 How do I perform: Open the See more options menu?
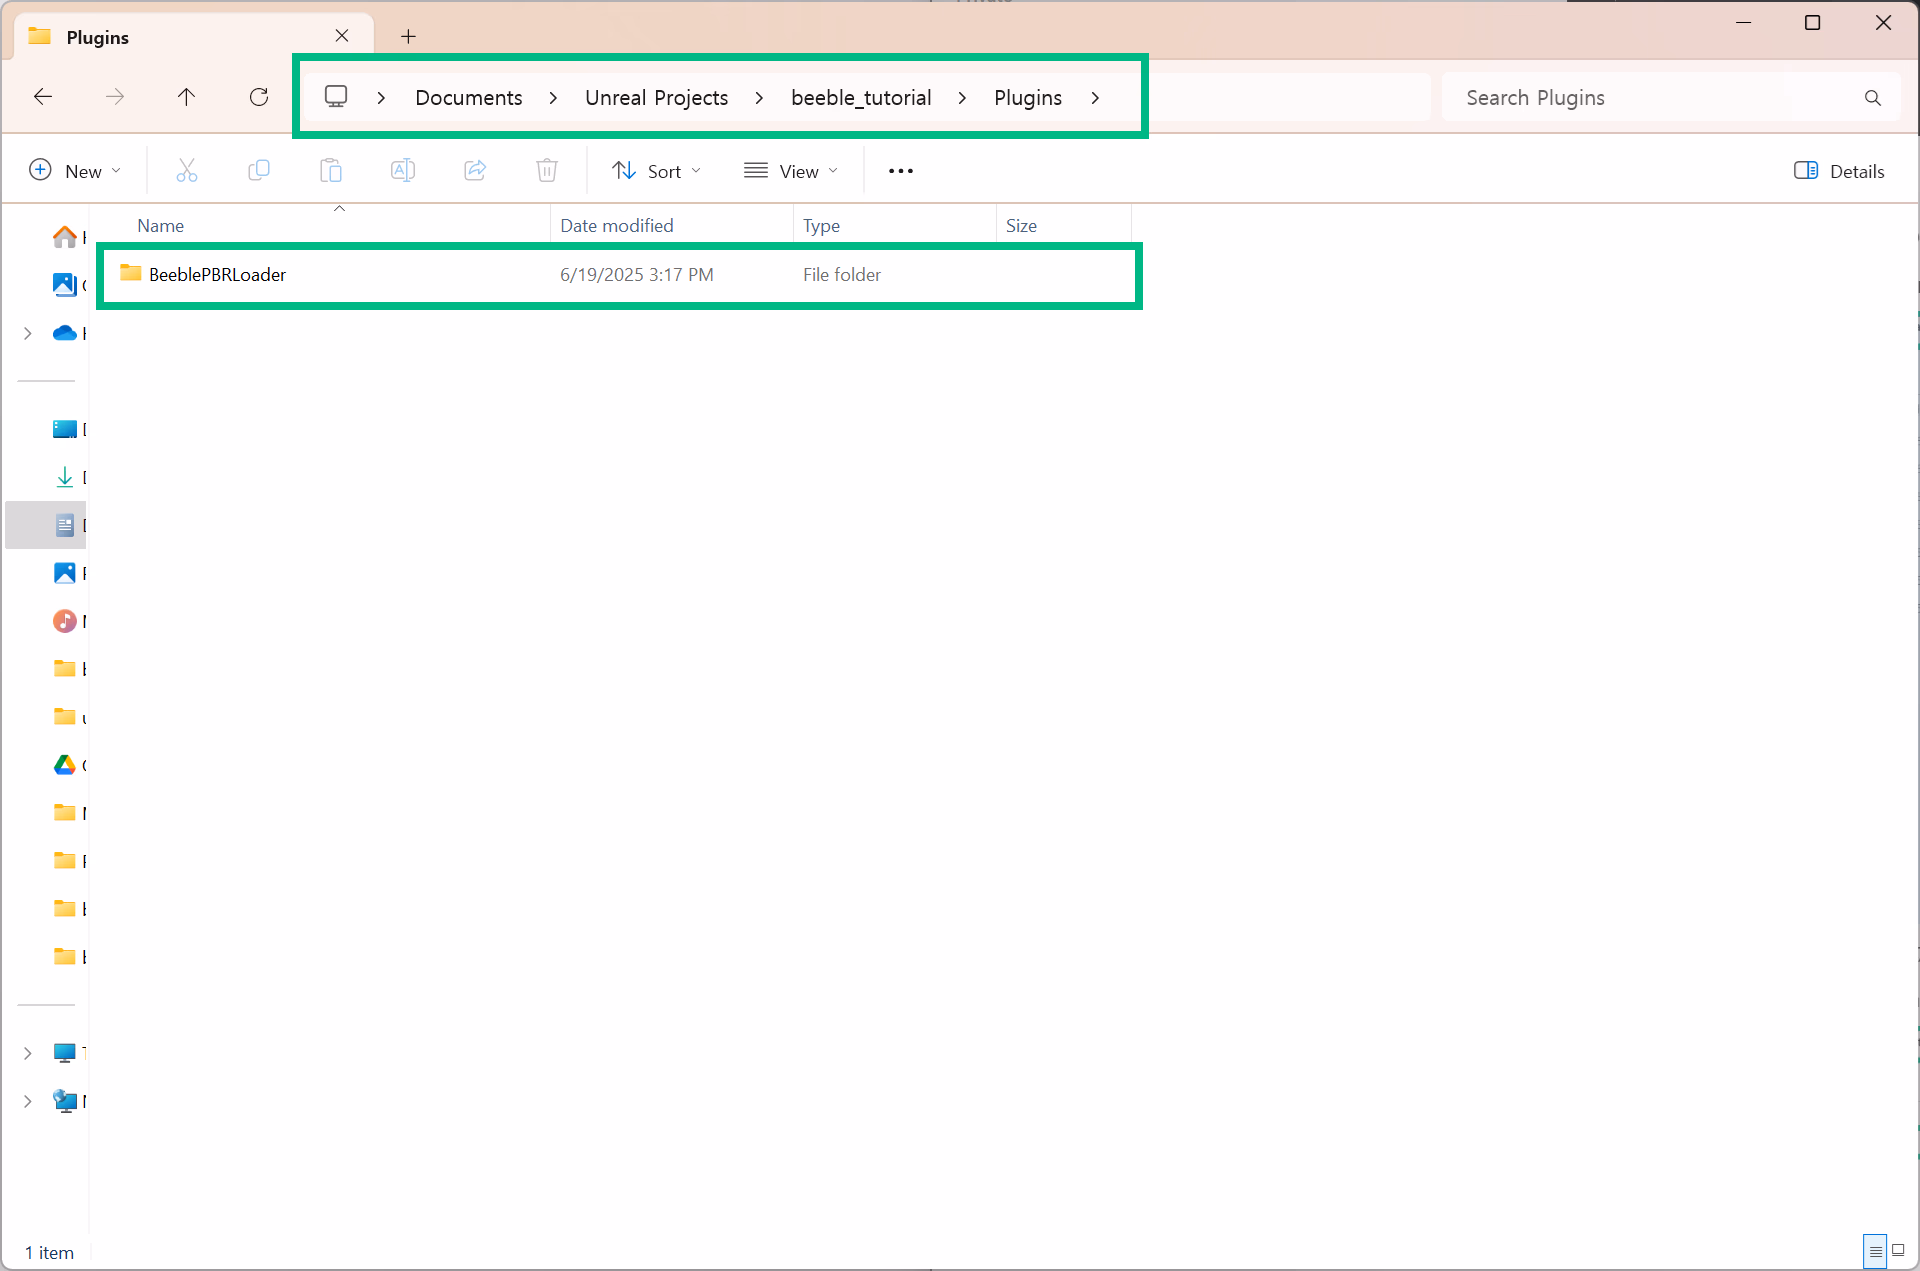(900, 171)
